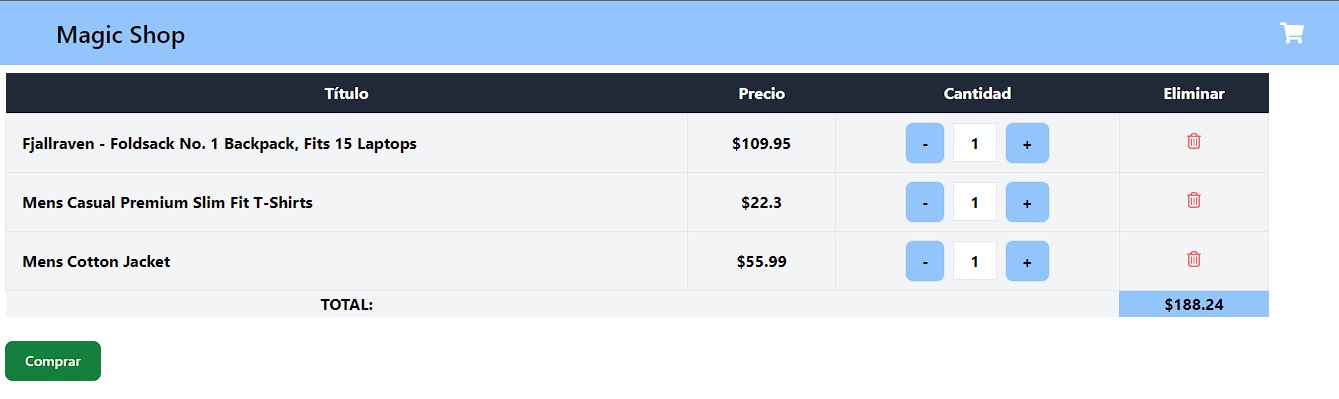Go to Magic Shop home title
Image resolution: width=1339 pixels, height=399 pixels.
pos(120,35)
